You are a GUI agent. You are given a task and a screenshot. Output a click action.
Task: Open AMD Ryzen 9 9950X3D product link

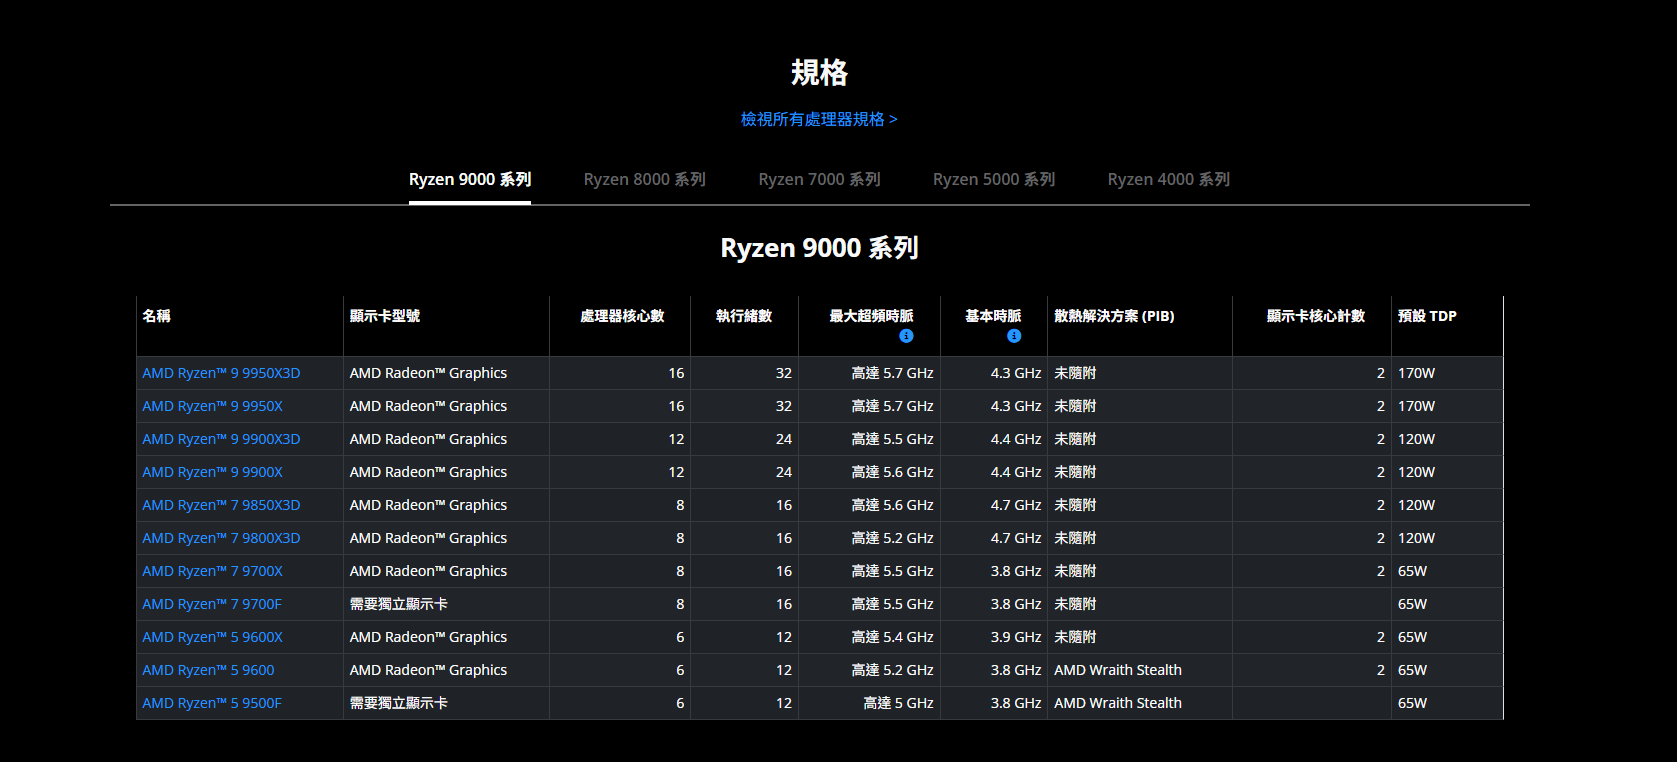221,373
